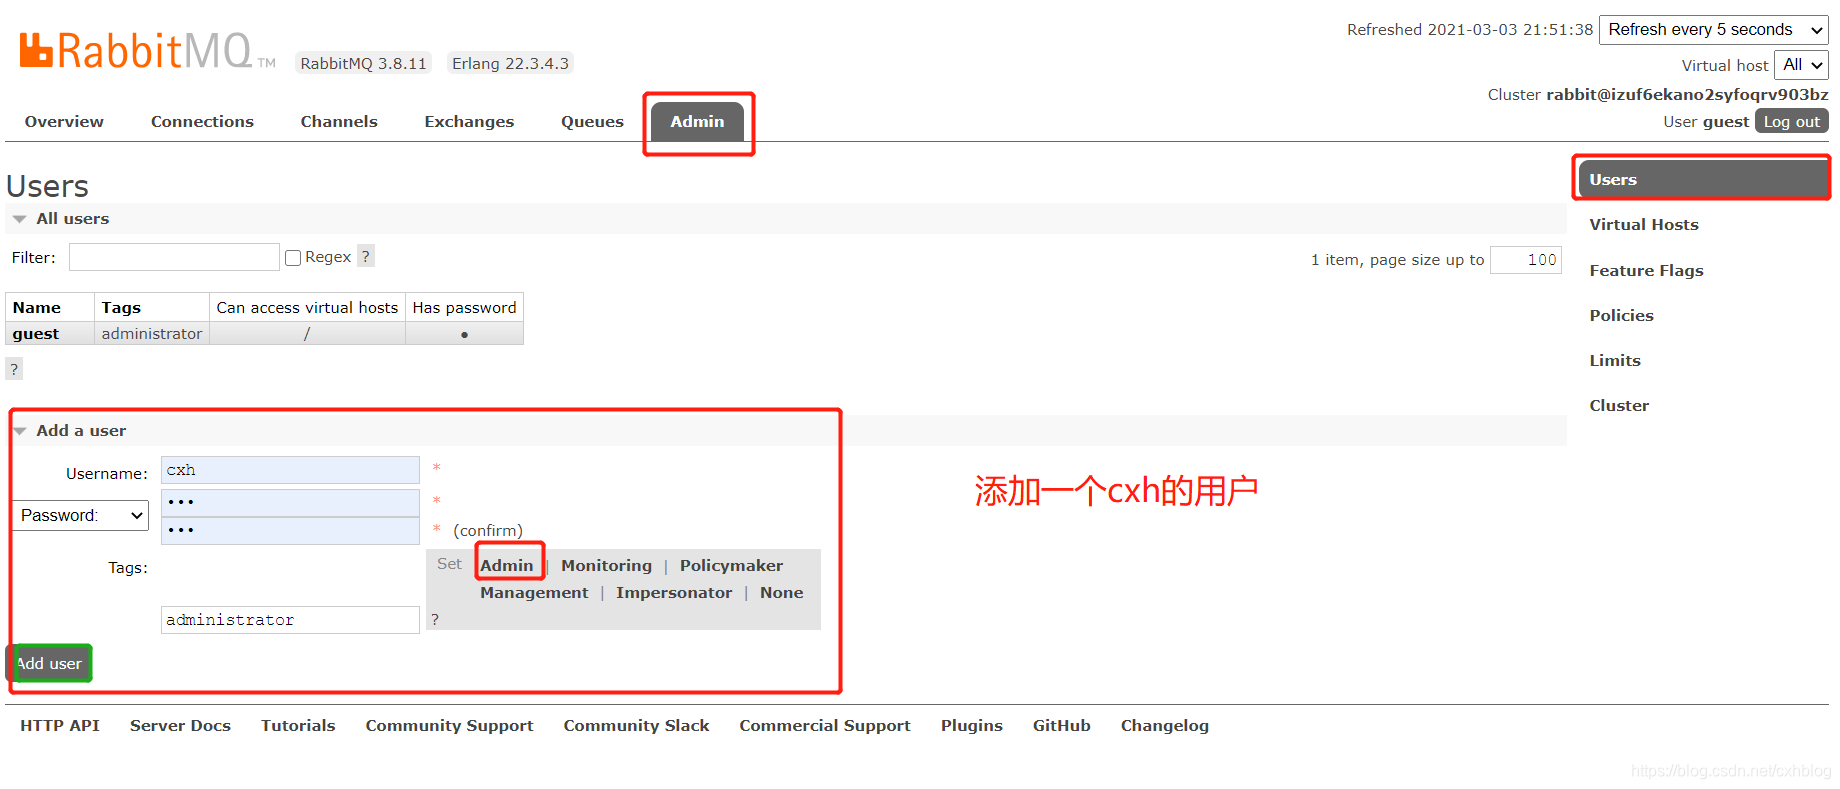Open the Admin tab
1840x789 pixels.
697,122
